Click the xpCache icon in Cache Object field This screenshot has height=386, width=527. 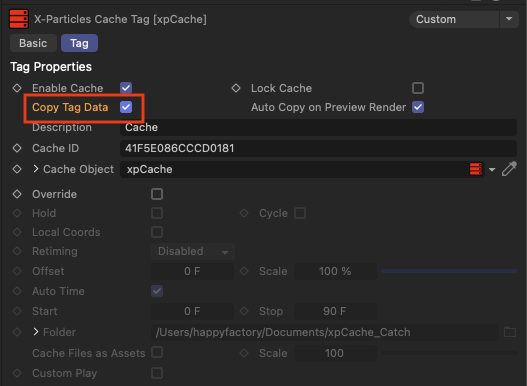tap(476, 169)
